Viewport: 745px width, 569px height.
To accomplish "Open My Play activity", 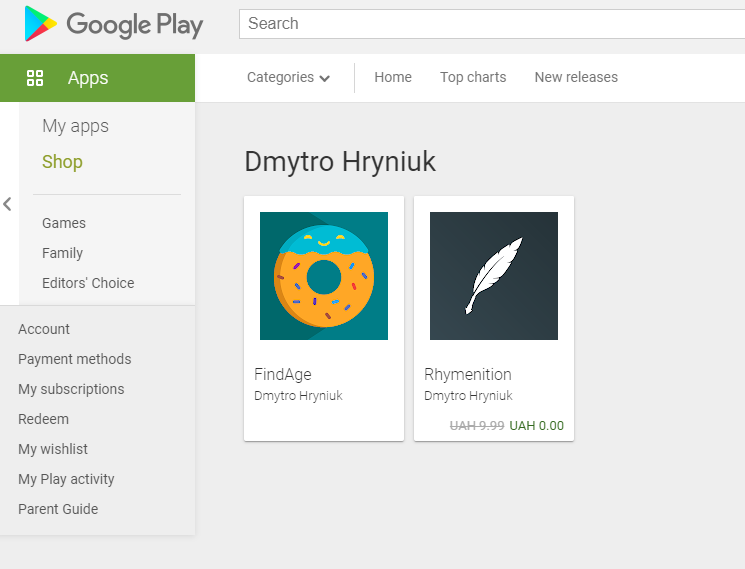I will pos(66,479).
